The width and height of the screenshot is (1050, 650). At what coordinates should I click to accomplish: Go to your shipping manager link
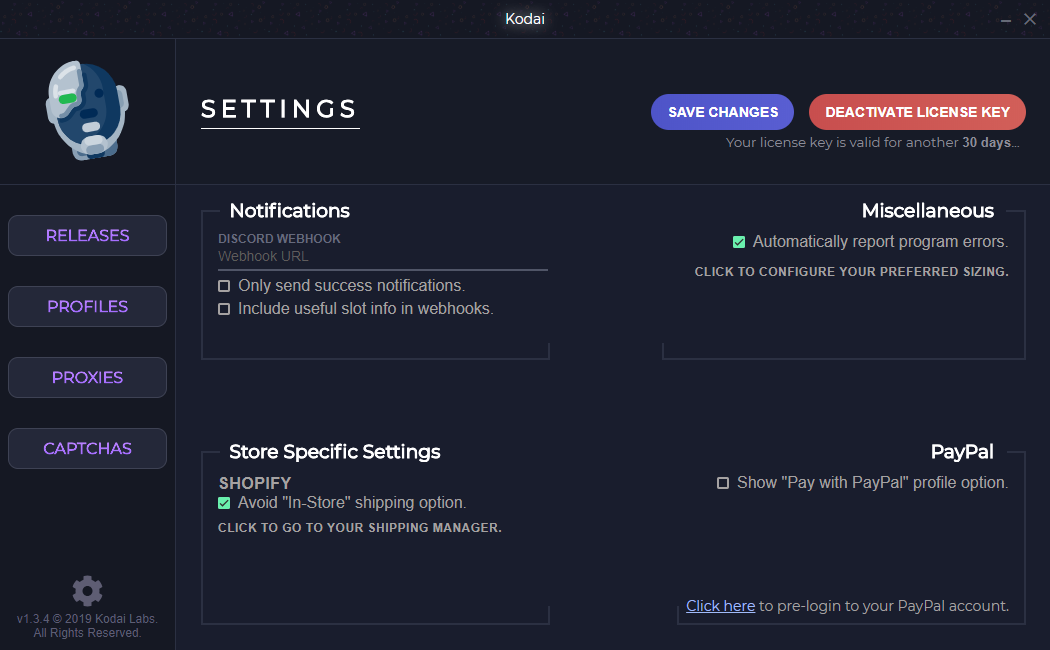point(360,527)
